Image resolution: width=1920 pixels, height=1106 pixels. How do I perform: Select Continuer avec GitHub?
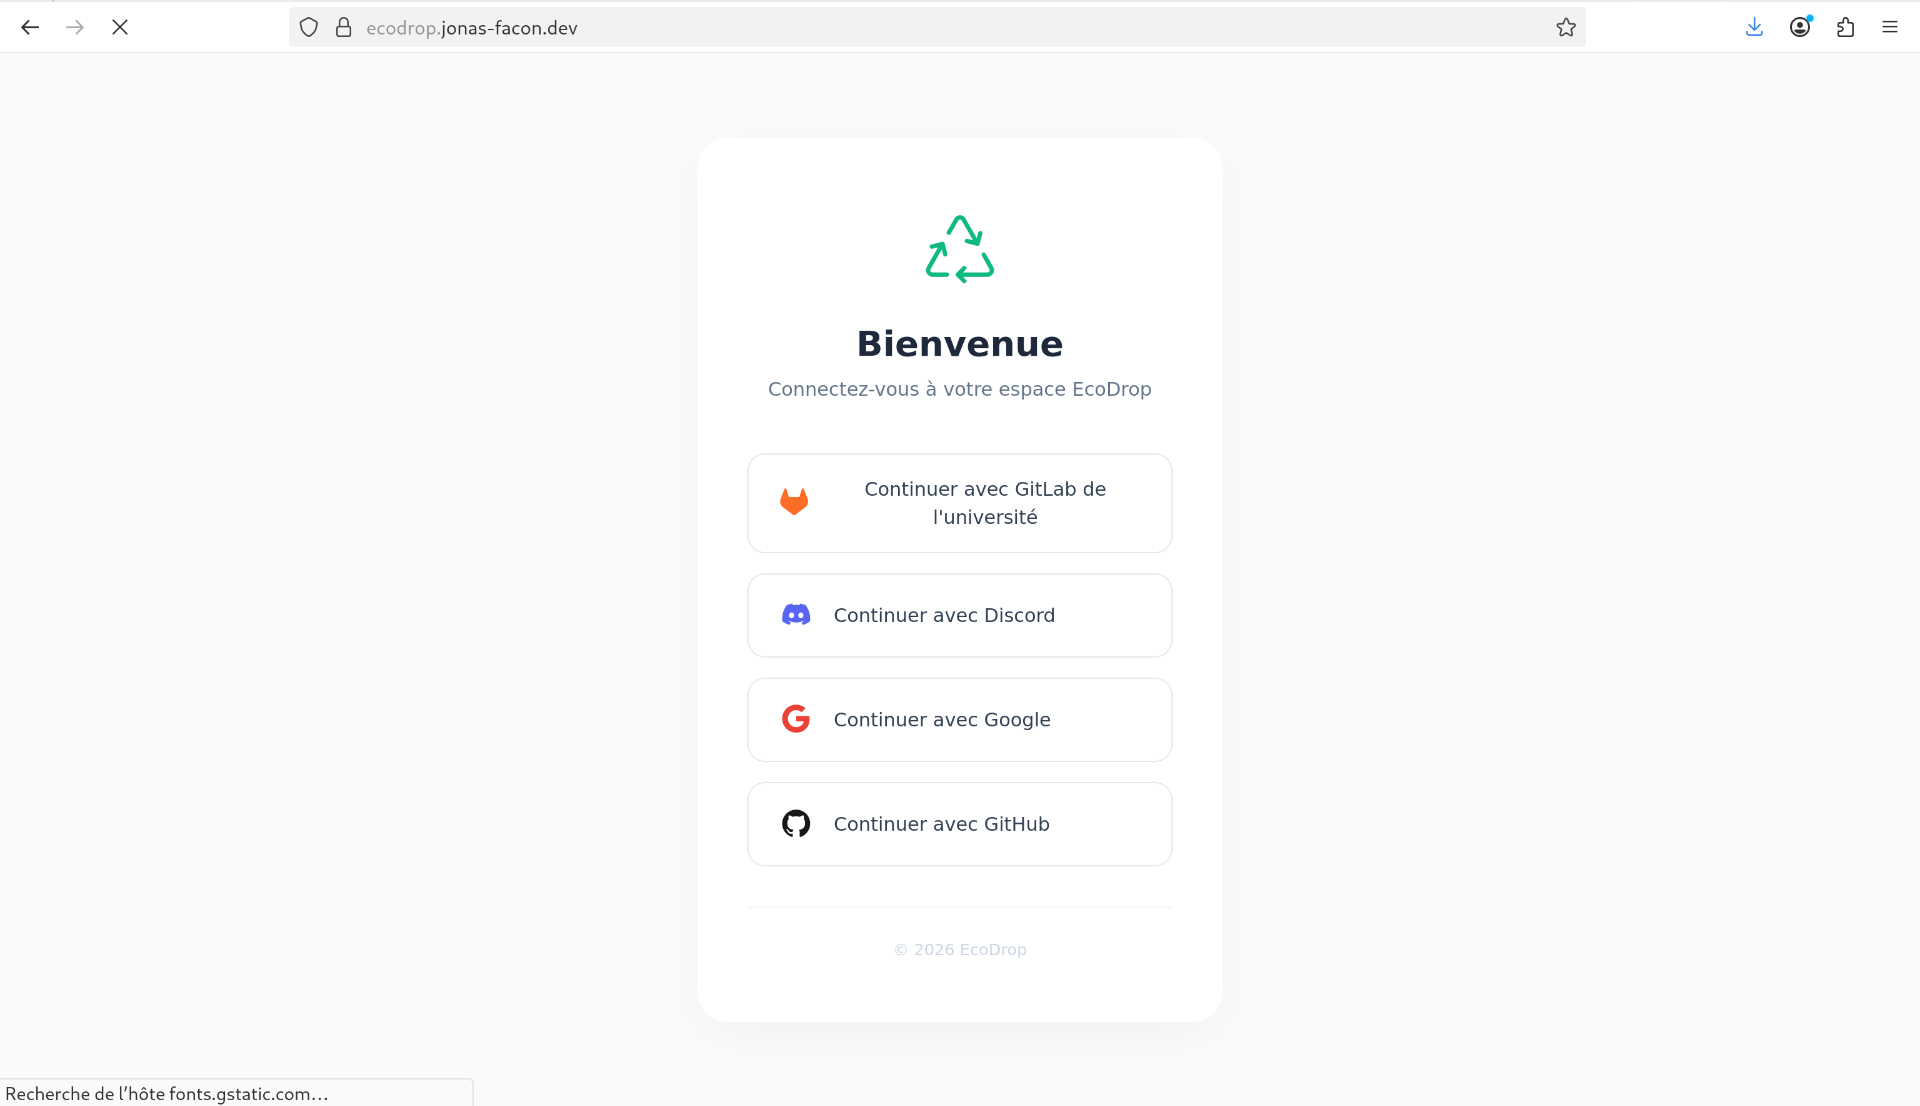(960, 824)
